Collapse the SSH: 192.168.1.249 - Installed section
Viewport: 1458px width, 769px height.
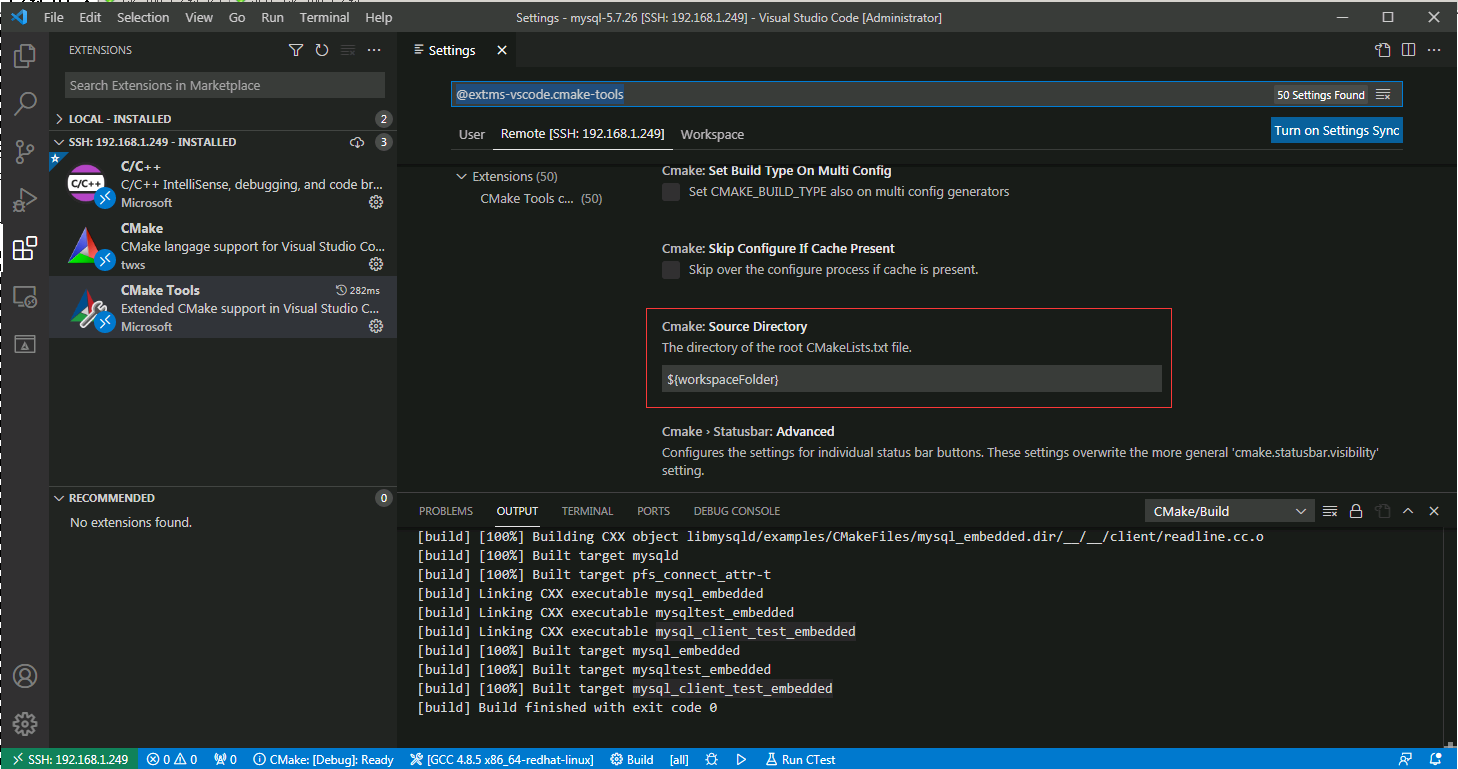click(222, 142)
